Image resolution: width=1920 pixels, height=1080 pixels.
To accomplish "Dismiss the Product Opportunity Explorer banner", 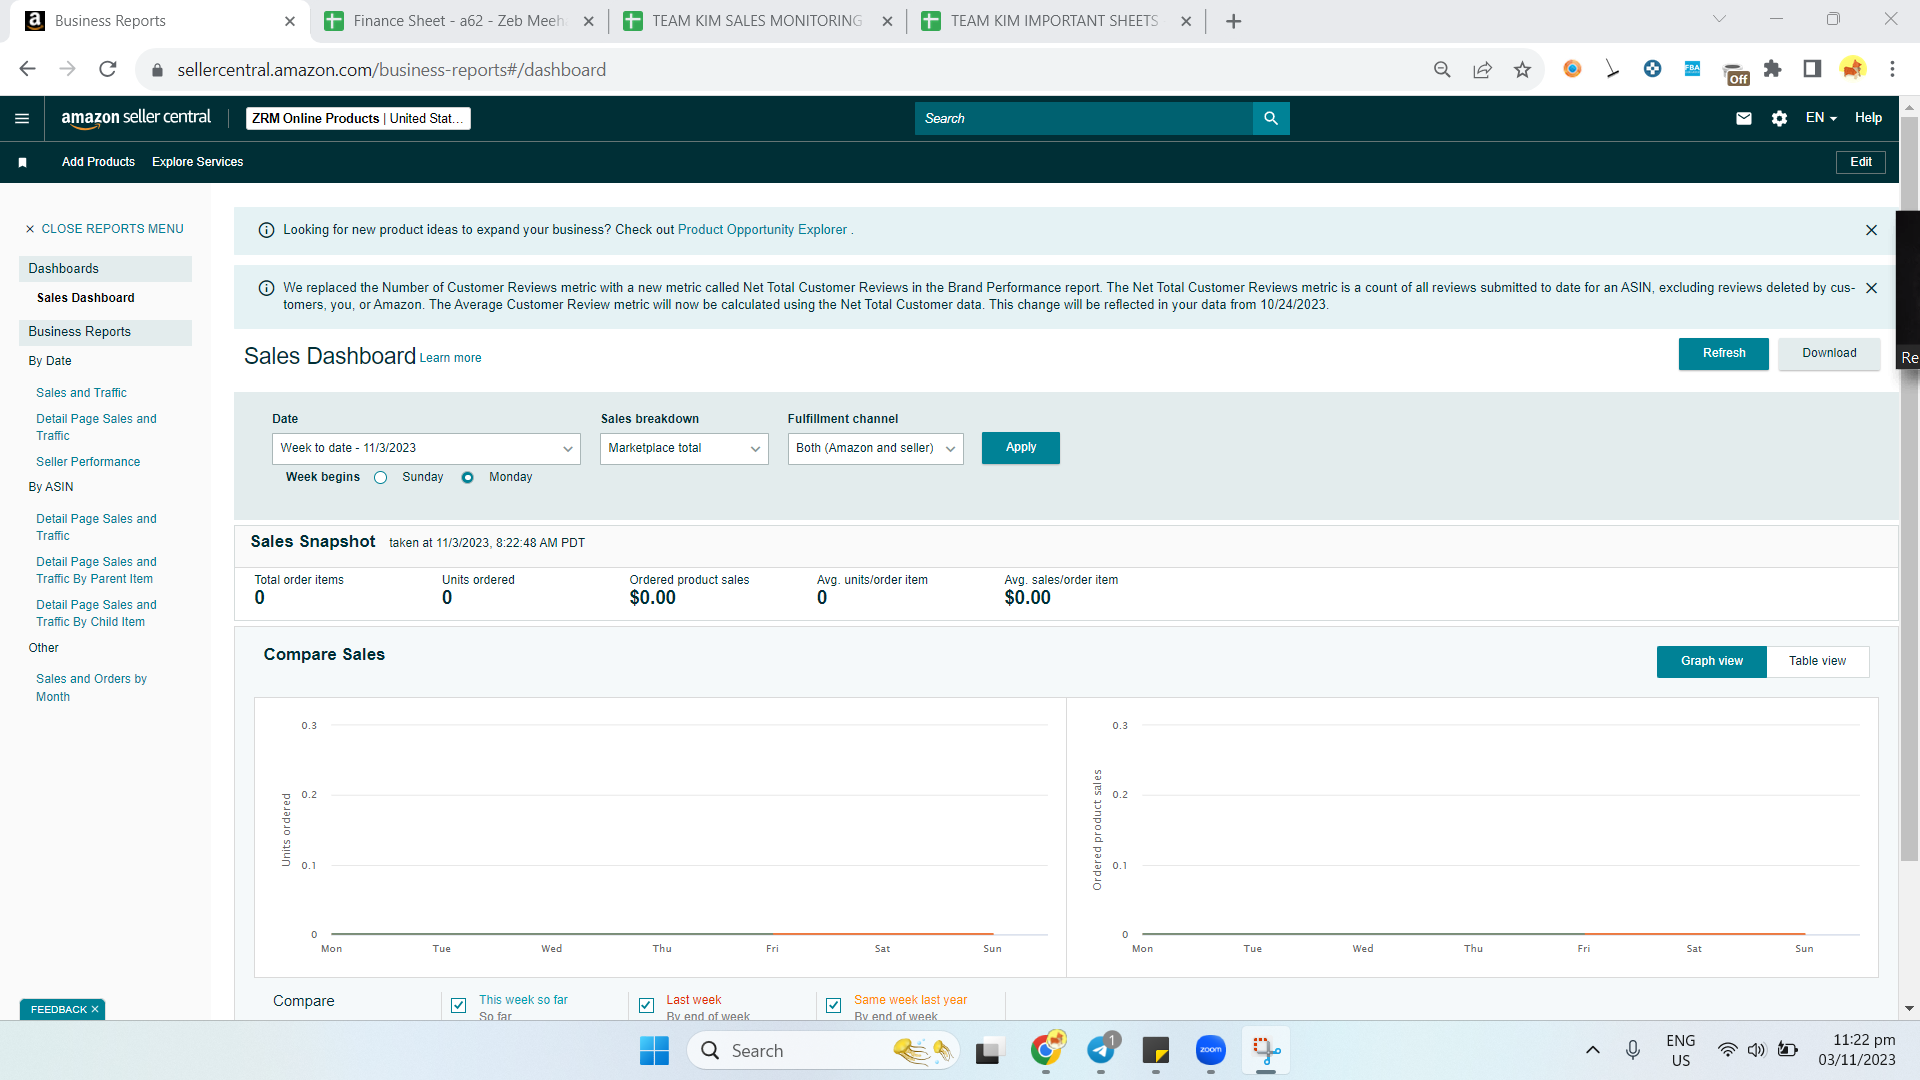I will (x=1871, y=230).
